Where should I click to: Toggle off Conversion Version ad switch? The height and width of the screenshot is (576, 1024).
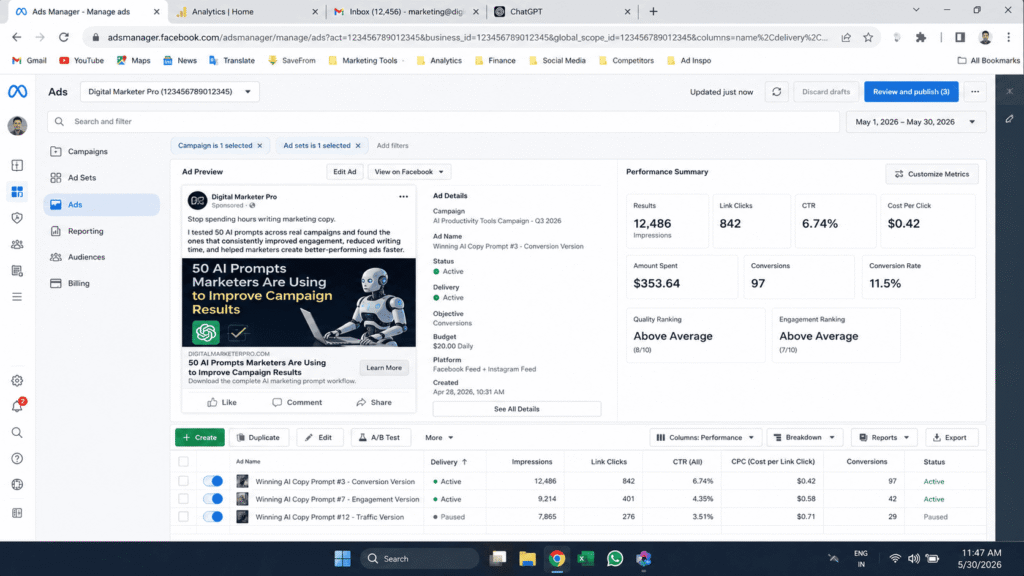[213, 481]
